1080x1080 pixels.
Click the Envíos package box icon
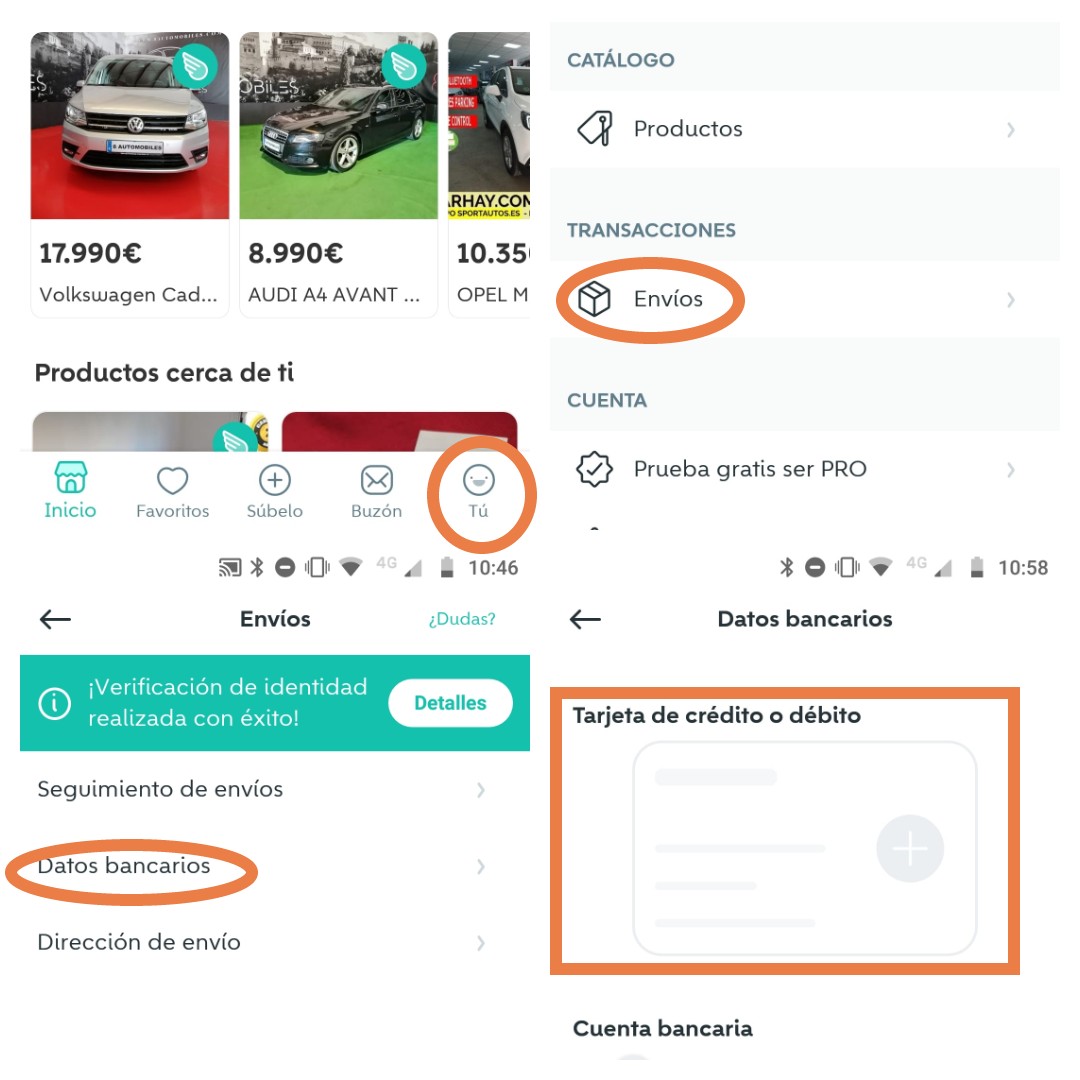[x=595, y=299]
